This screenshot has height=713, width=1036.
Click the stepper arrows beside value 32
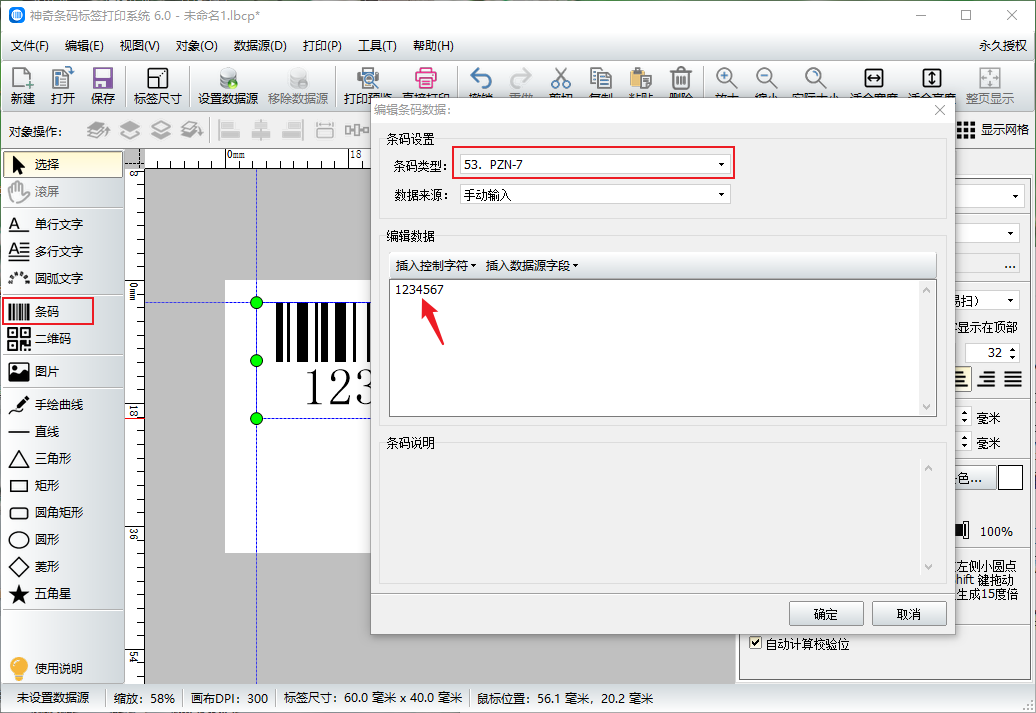[1012, 353]
